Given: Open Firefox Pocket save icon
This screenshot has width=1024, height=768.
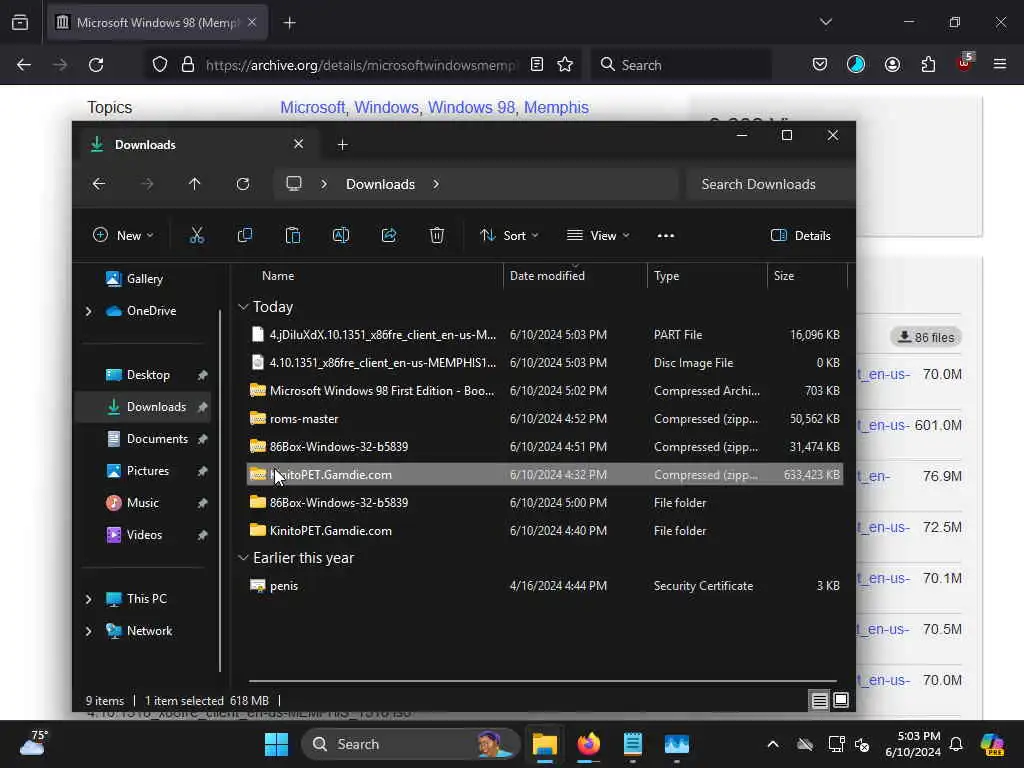Looking at the screenshot, I should [x=820, y=64].
